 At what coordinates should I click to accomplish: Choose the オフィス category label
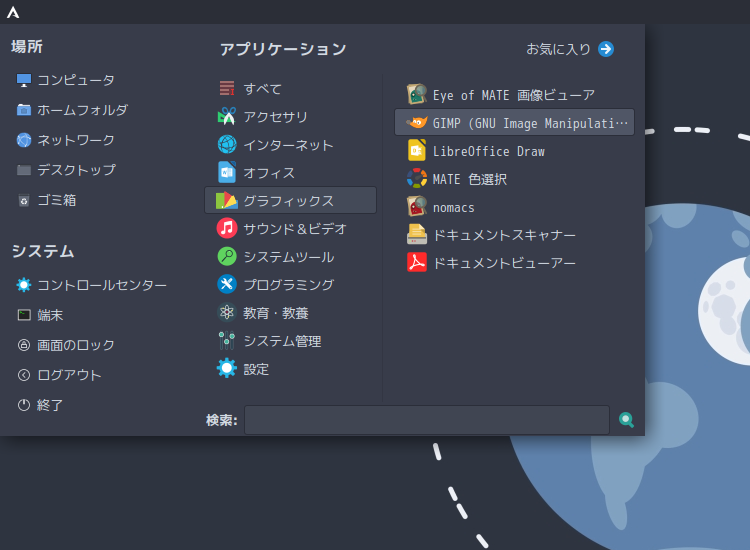pyautogui.click(x=269, y=173)
